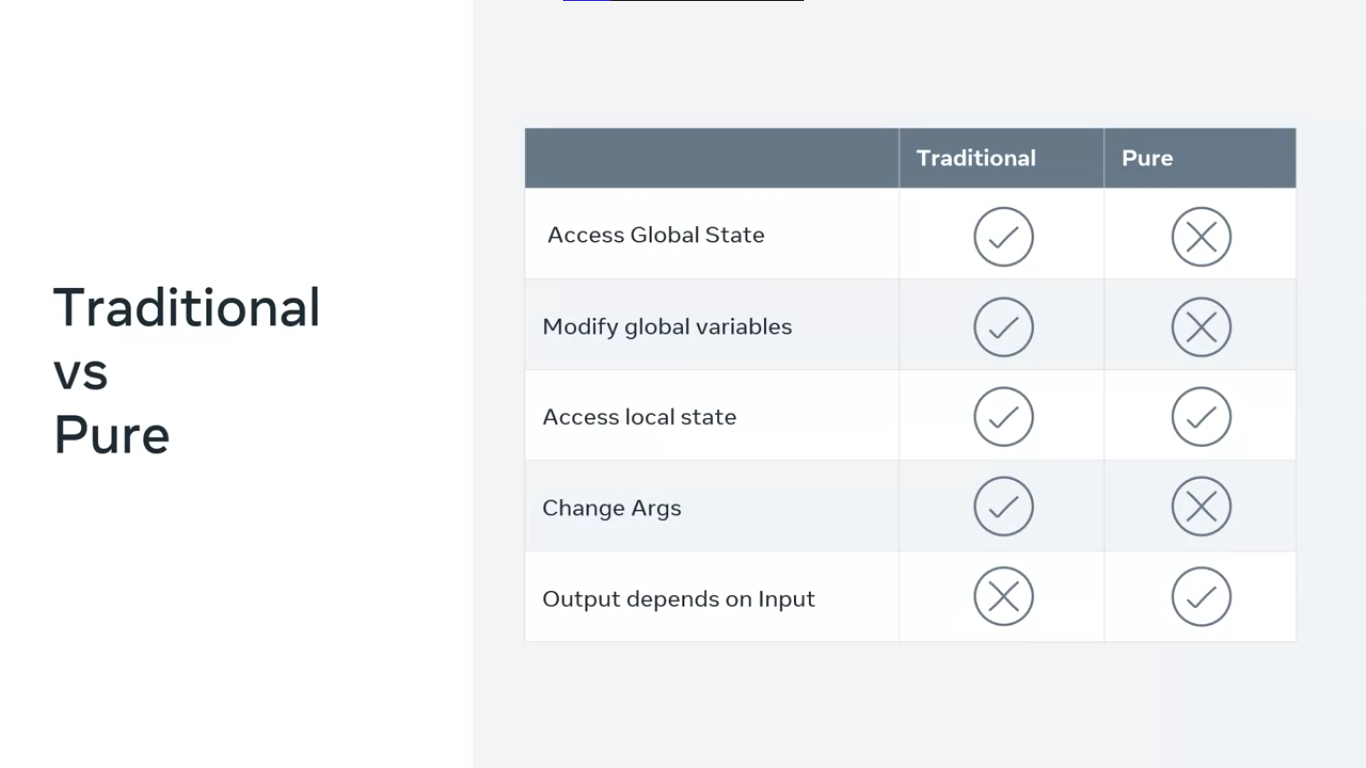
Task: Click the Traditional checkmark for Modify global variables
Action: point(1003,327)
